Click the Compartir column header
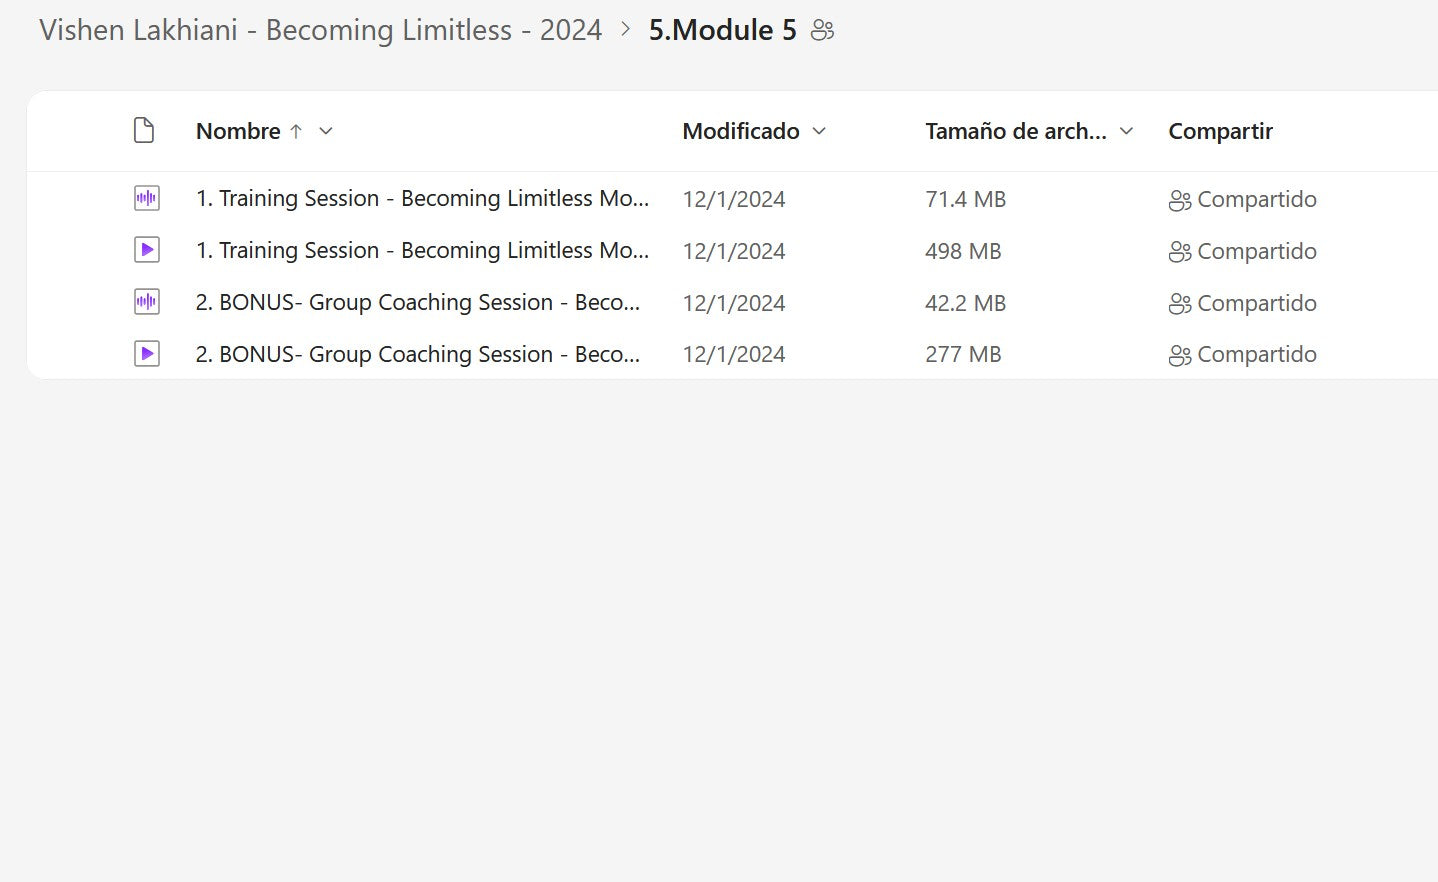This screenshot has width=1438, height=882. 1220,131
